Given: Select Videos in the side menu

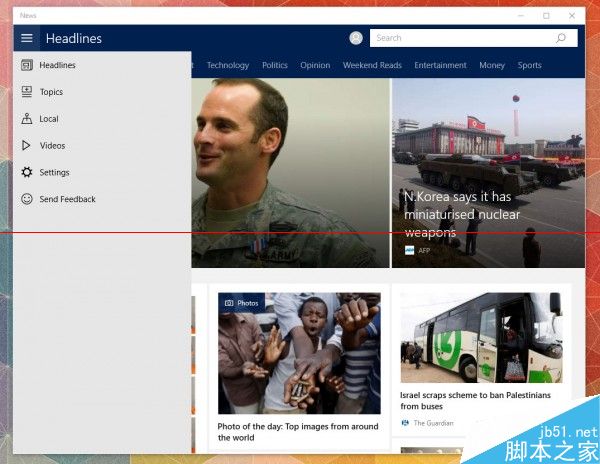Looking at the screenshot, I should click(103, 145).
